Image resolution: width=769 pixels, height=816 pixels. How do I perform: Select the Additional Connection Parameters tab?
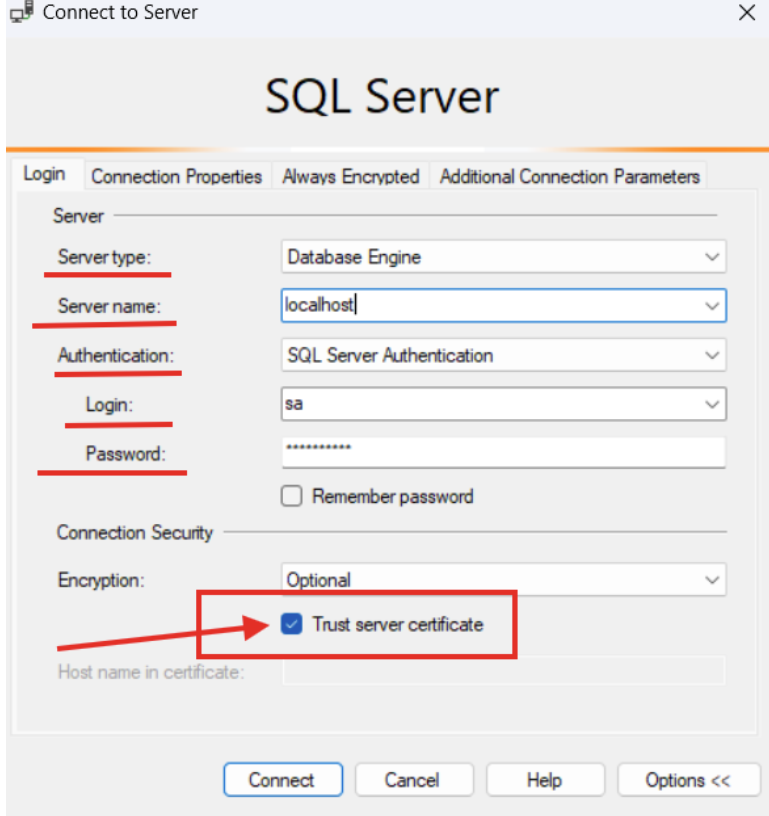(569, 176)
